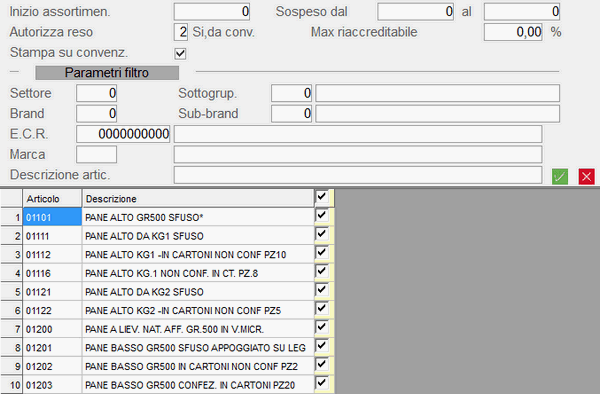
Task: Click the Inizio assortimen. input field
Action: [212, 11]
